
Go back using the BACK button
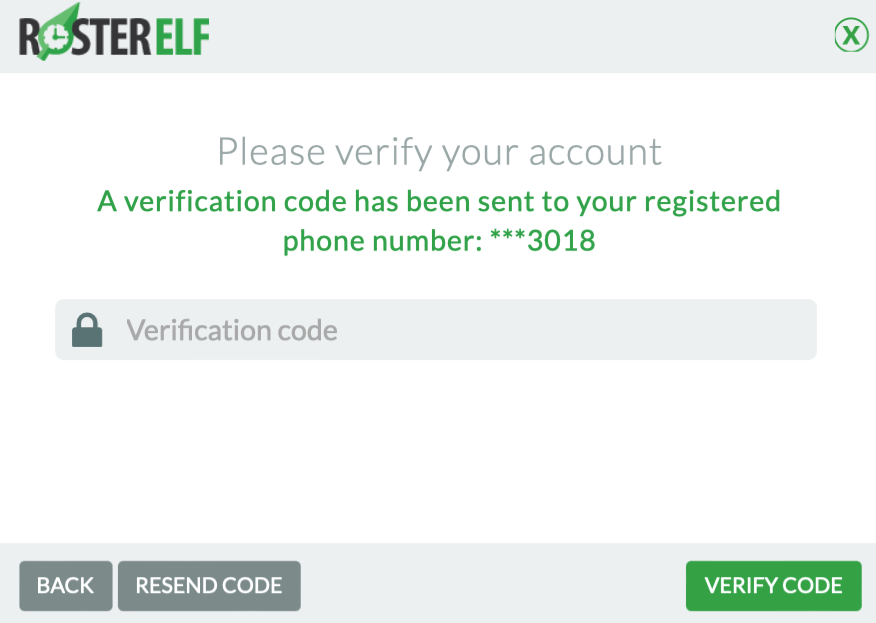(x=65, y=586)
